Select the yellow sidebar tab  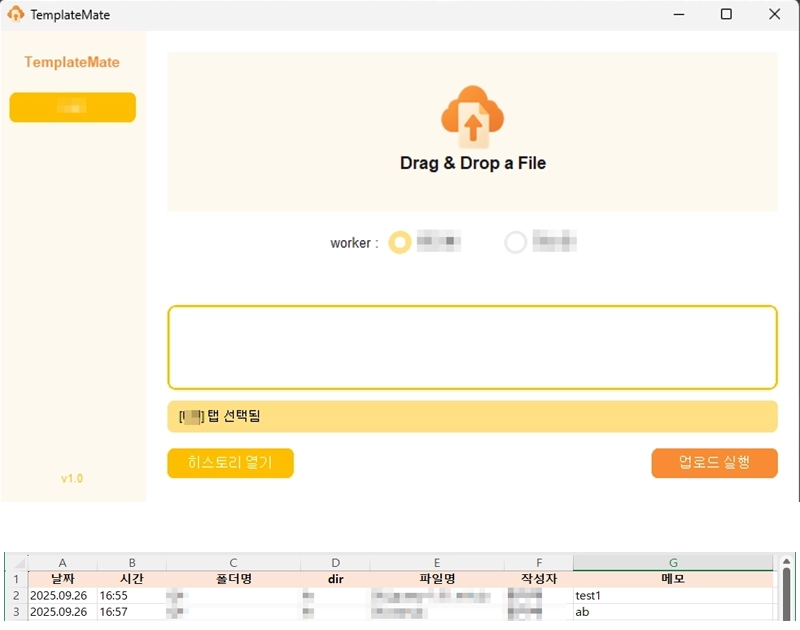click(x=72, y=107)
